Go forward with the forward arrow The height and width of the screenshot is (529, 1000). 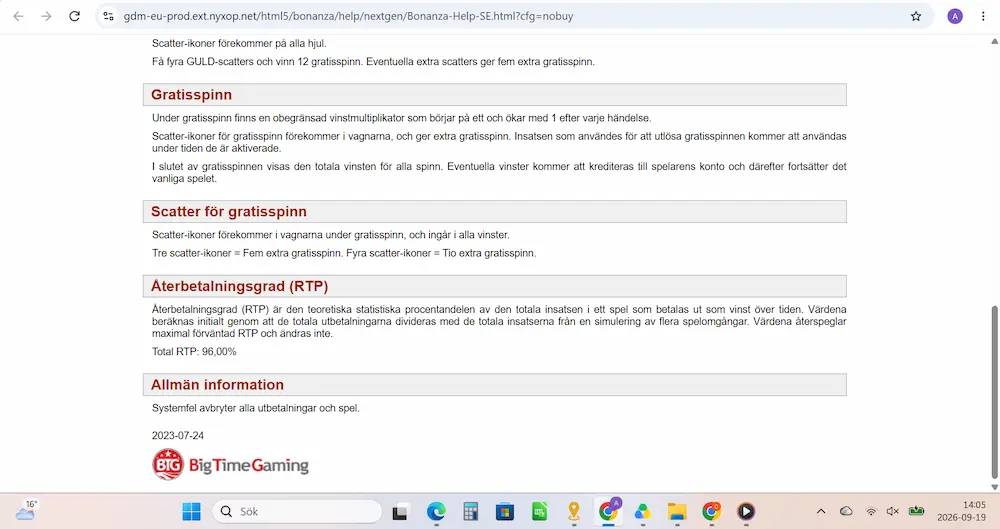[x=47, y=16]
